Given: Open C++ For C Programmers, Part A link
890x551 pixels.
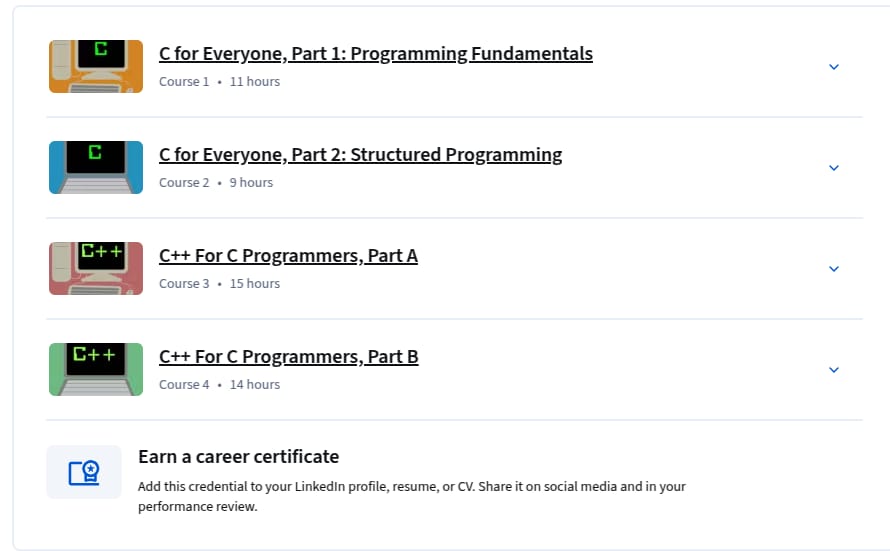Looking at the screenshot, I should point(288,255).
